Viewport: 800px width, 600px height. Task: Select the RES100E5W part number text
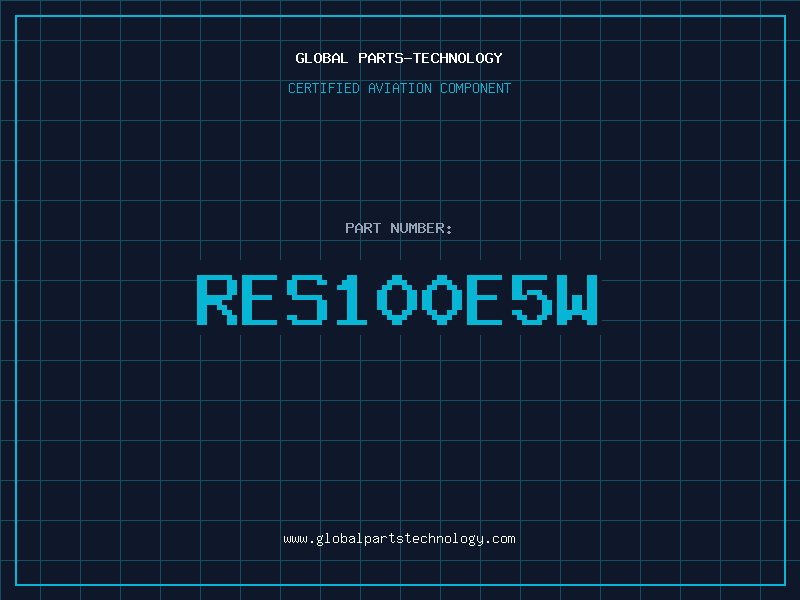(399, 299)
